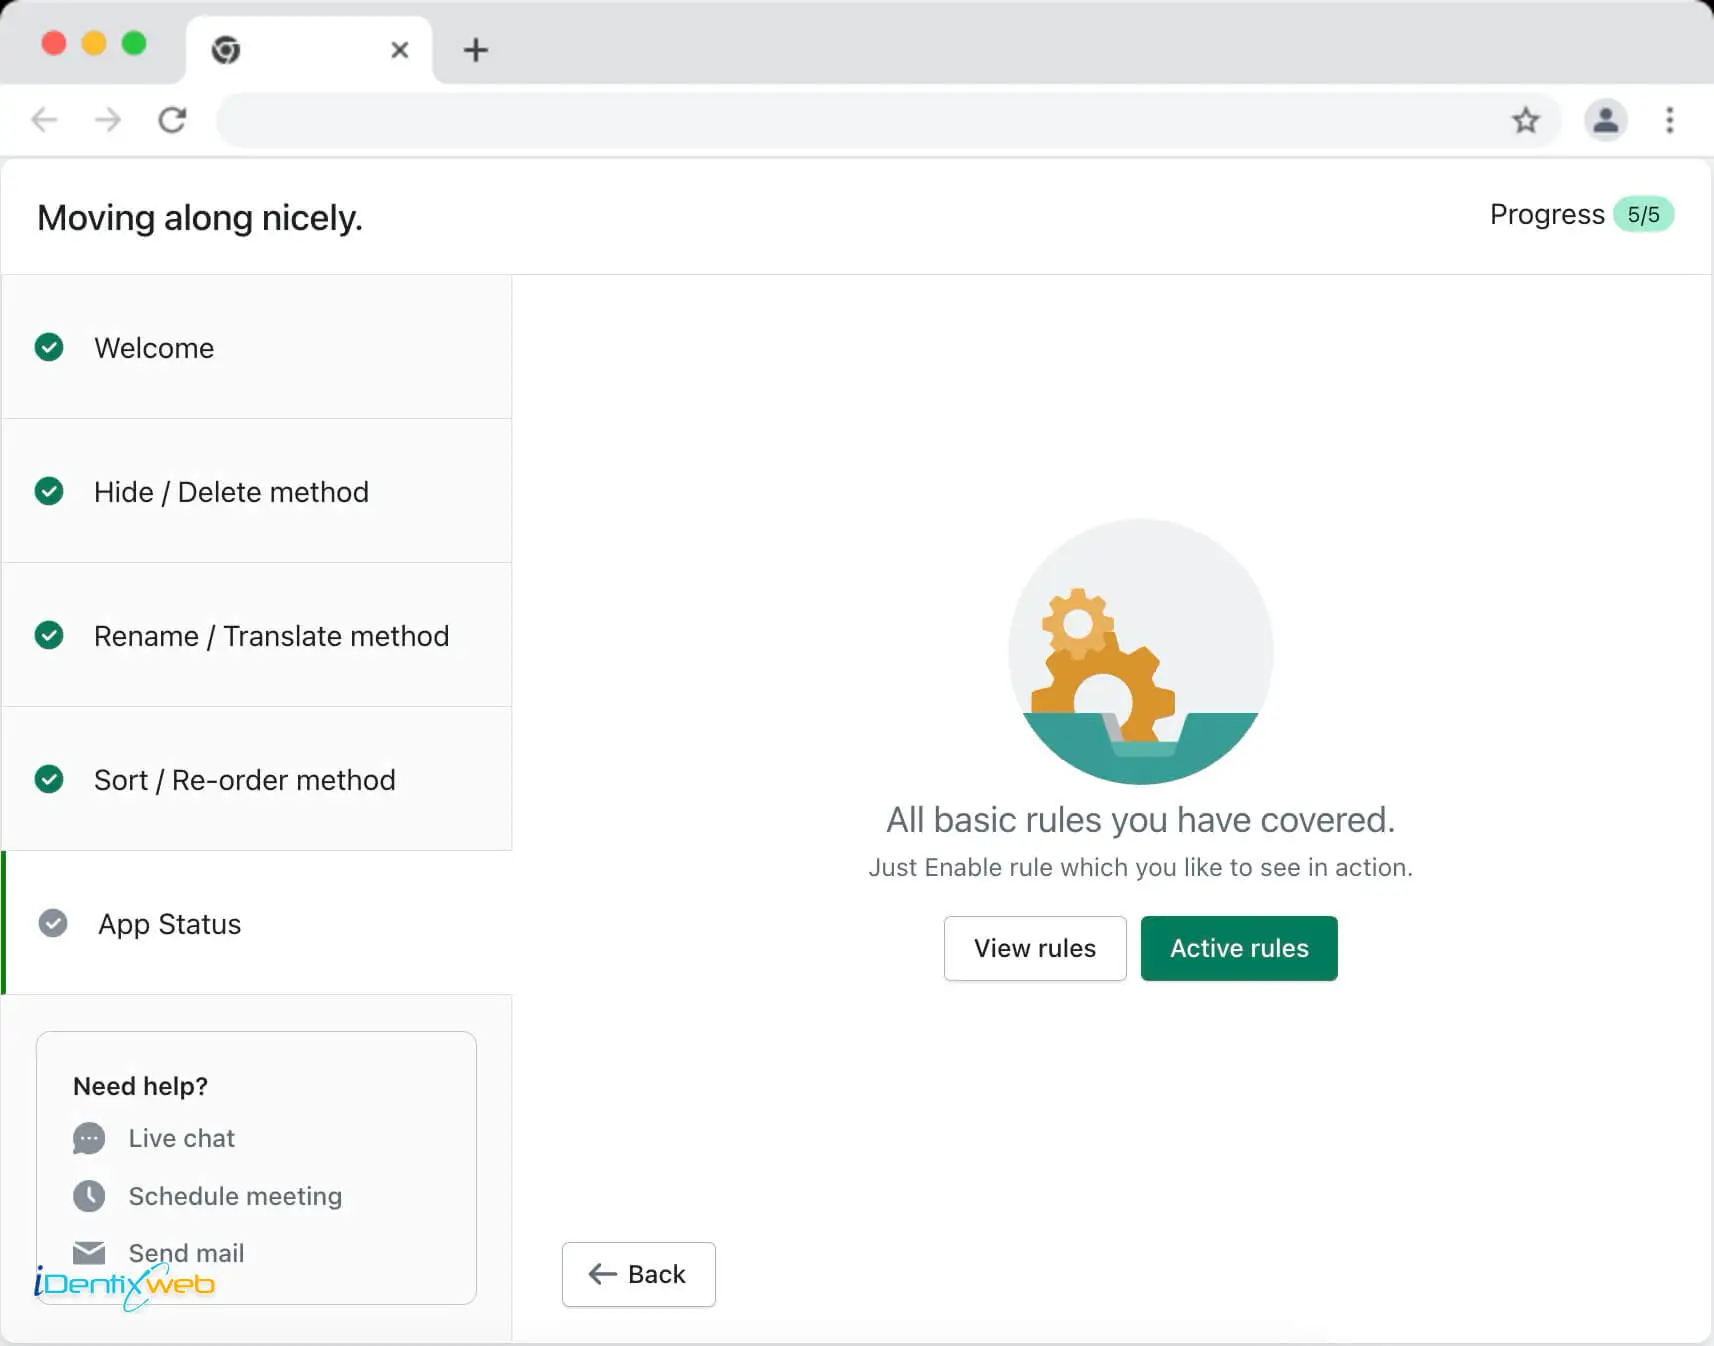Go to previous step with Back button

(638, 1274)
